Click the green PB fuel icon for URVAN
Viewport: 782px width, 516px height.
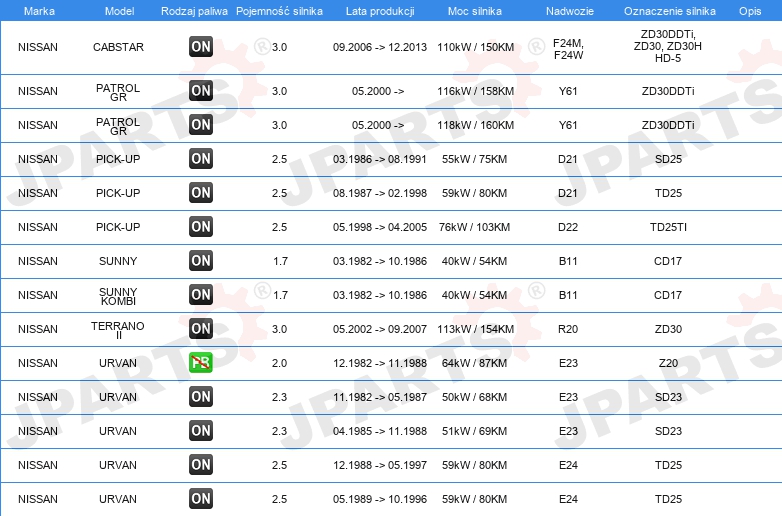click(x=201, y=363)
